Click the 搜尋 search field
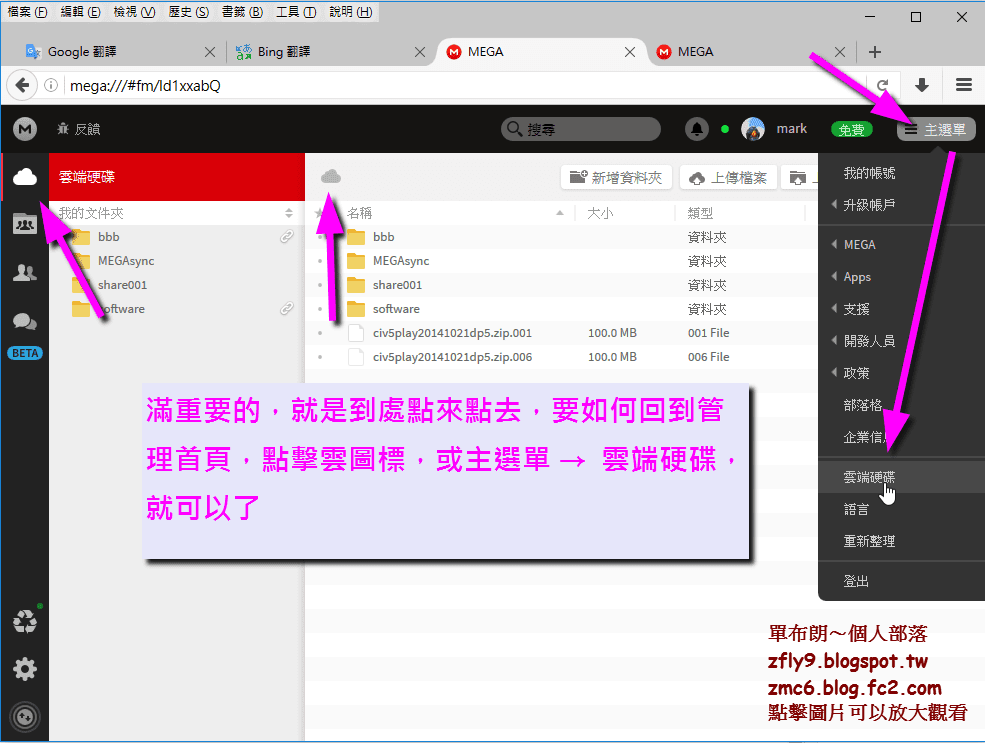 pos(581,129)
